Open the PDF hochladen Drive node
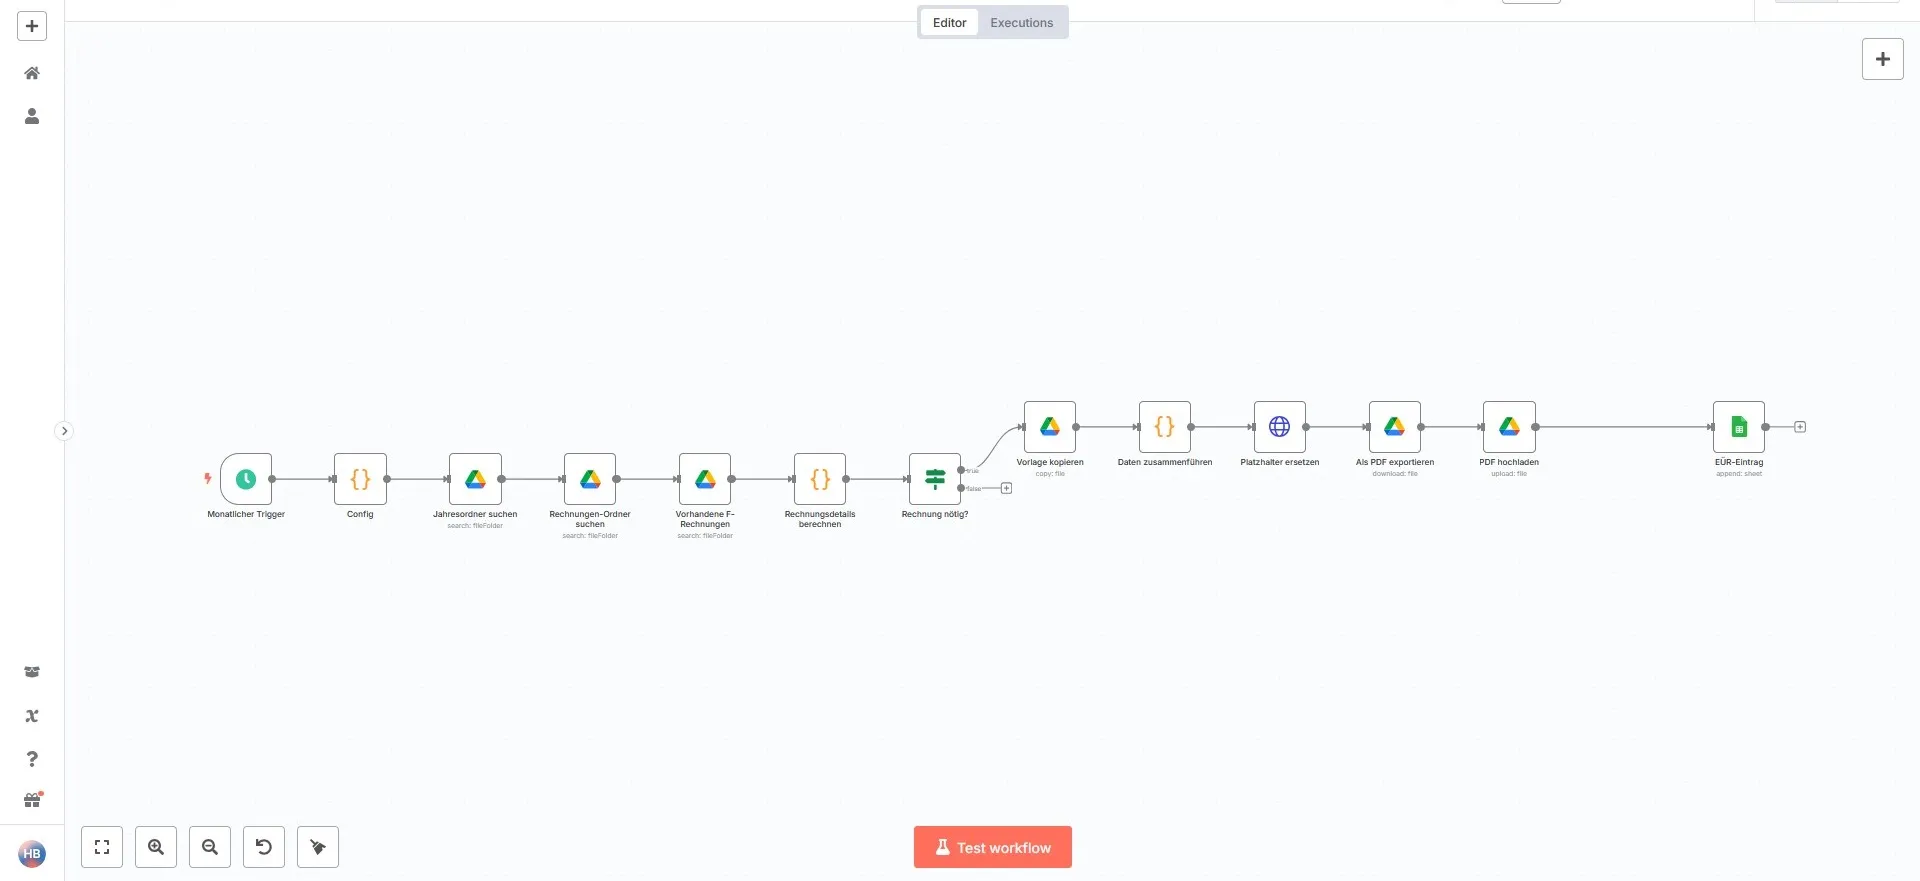Image resolution: width=1920 pixels, height=881 pixels. coord(1509,427)
